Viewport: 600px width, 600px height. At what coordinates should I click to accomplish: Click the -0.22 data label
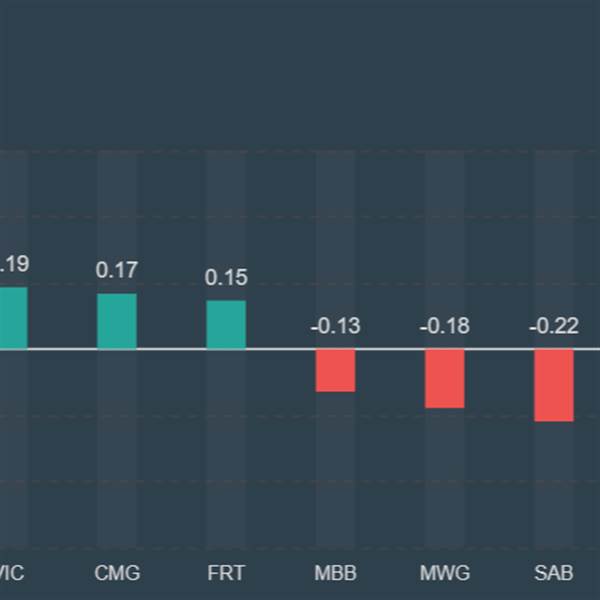click(553, 326)
